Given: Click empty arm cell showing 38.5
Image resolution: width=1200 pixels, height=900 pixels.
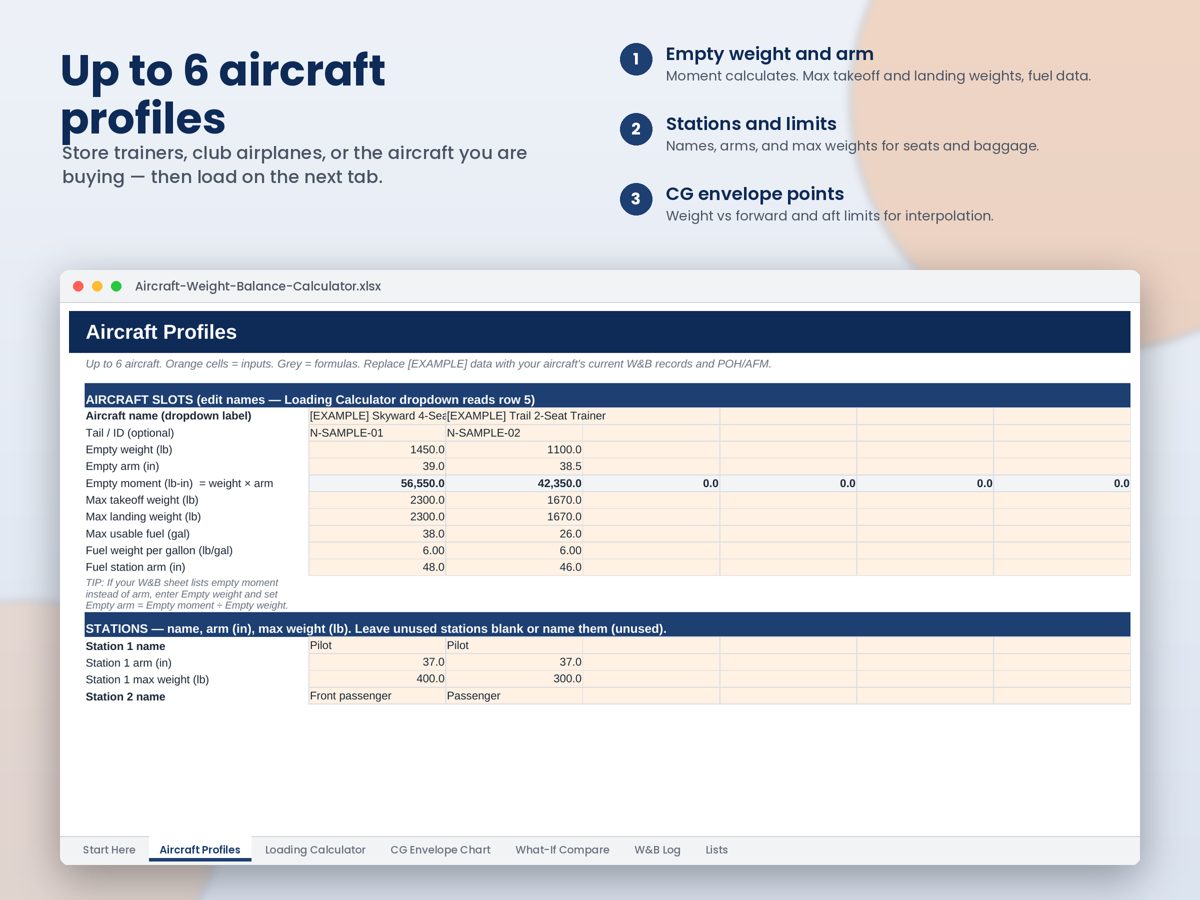Looking at the screenshot, I should coord(514,466).
